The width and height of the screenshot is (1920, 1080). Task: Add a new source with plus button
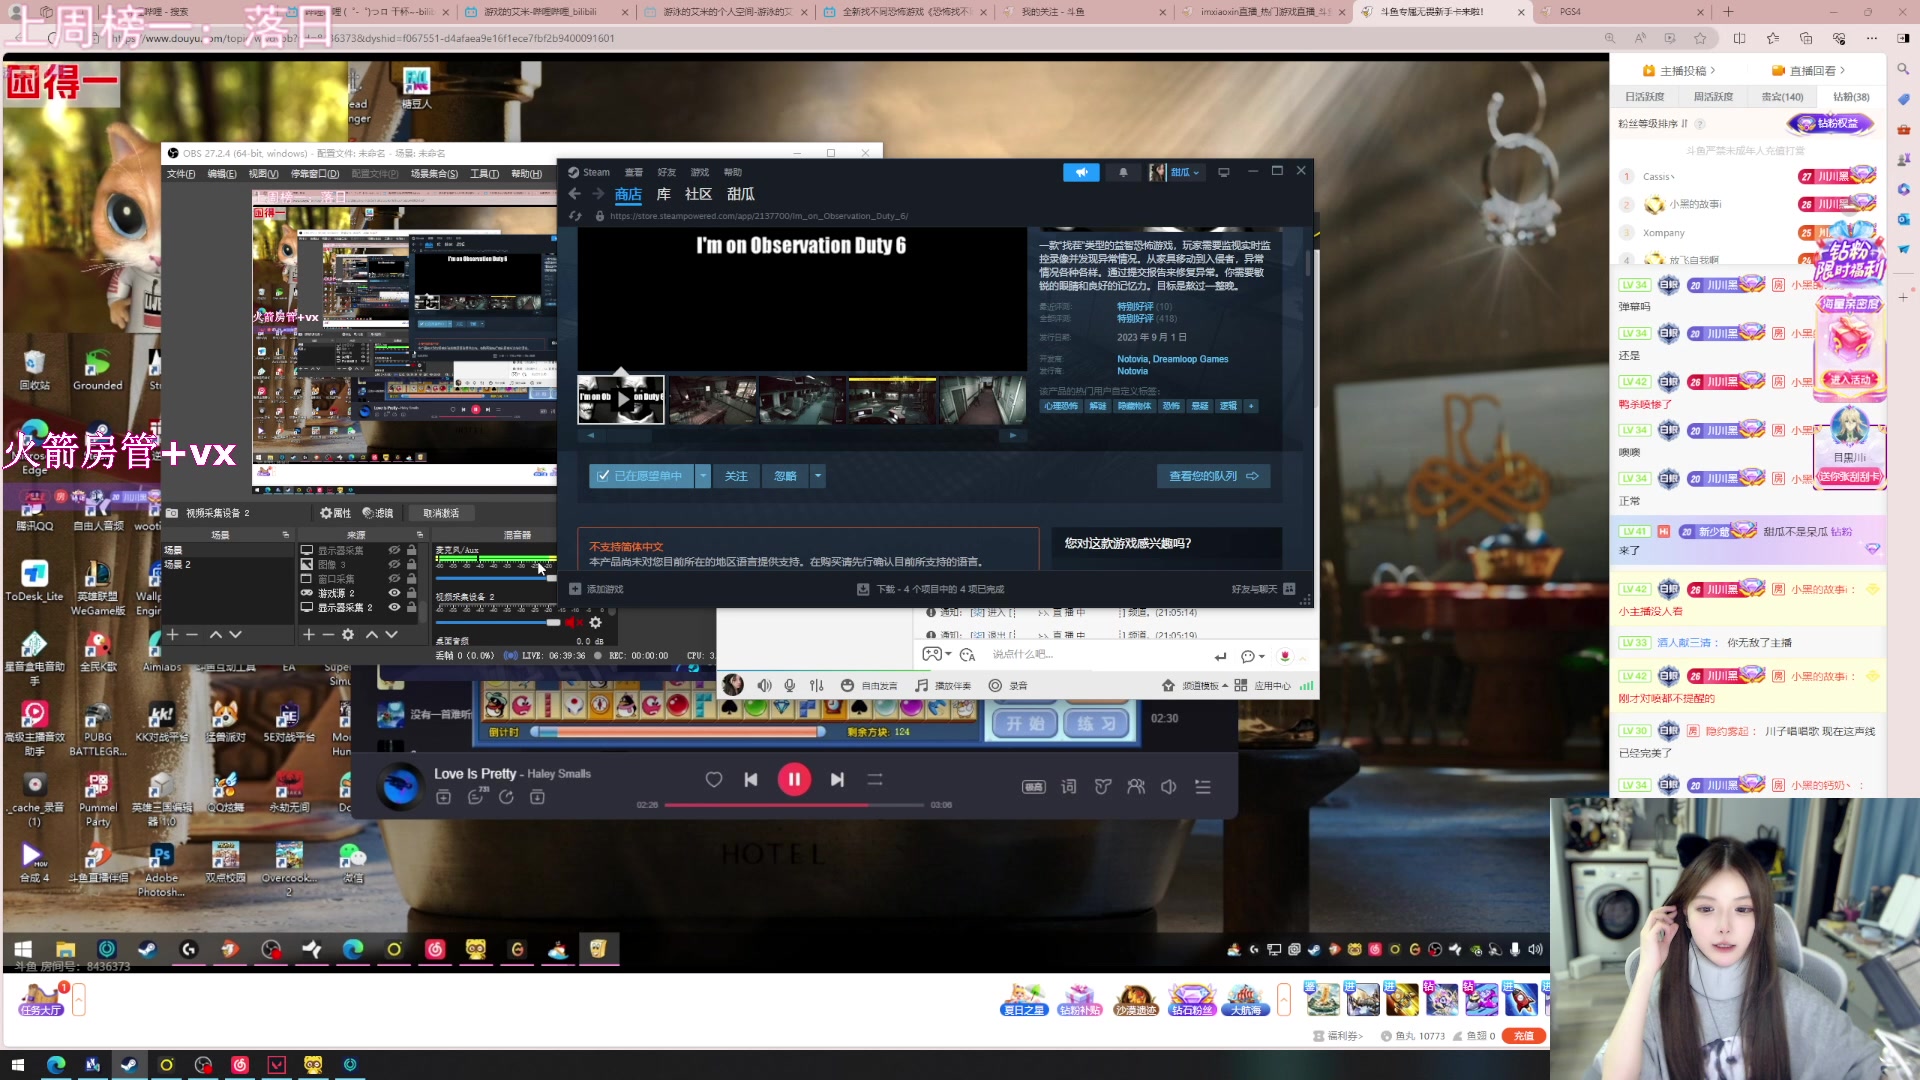pyautogui.click(x=309, y=635)
